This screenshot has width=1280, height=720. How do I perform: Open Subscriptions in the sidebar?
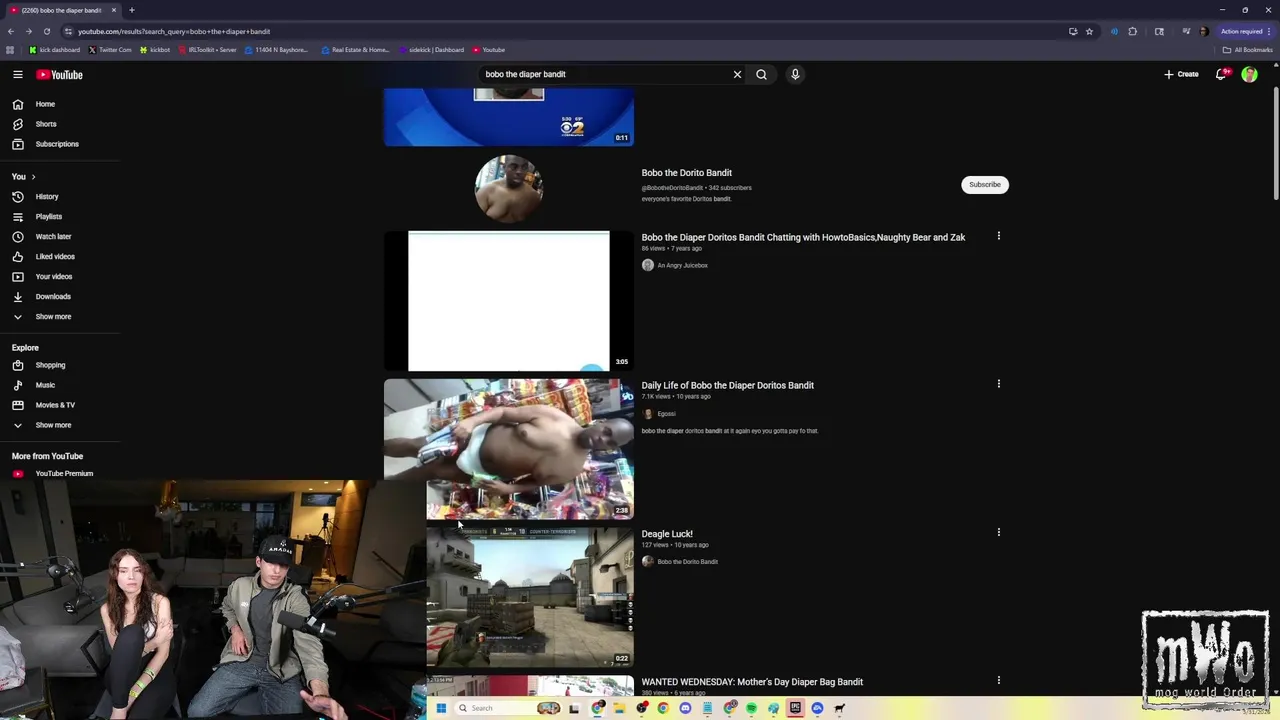57,144
